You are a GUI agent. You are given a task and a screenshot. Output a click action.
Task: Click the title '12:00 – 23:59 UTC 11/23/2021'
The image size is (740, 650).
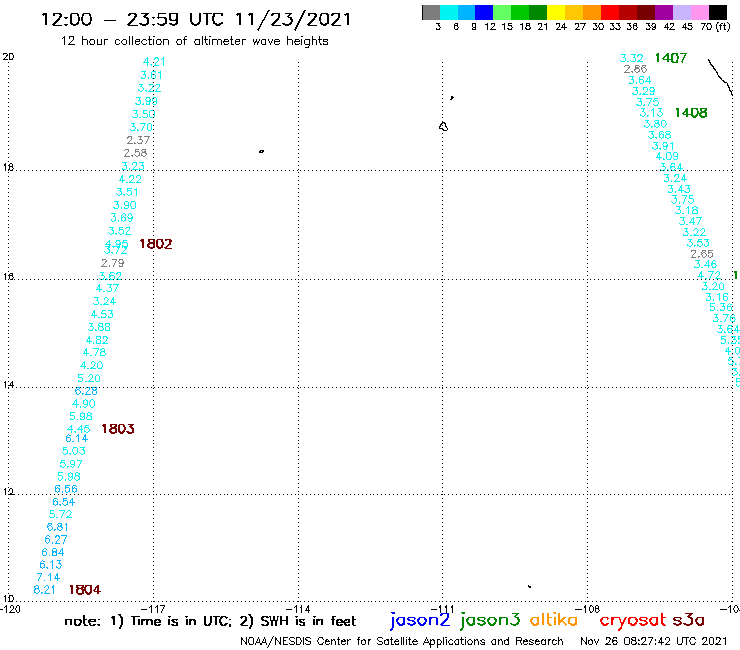tap(196, 19)
